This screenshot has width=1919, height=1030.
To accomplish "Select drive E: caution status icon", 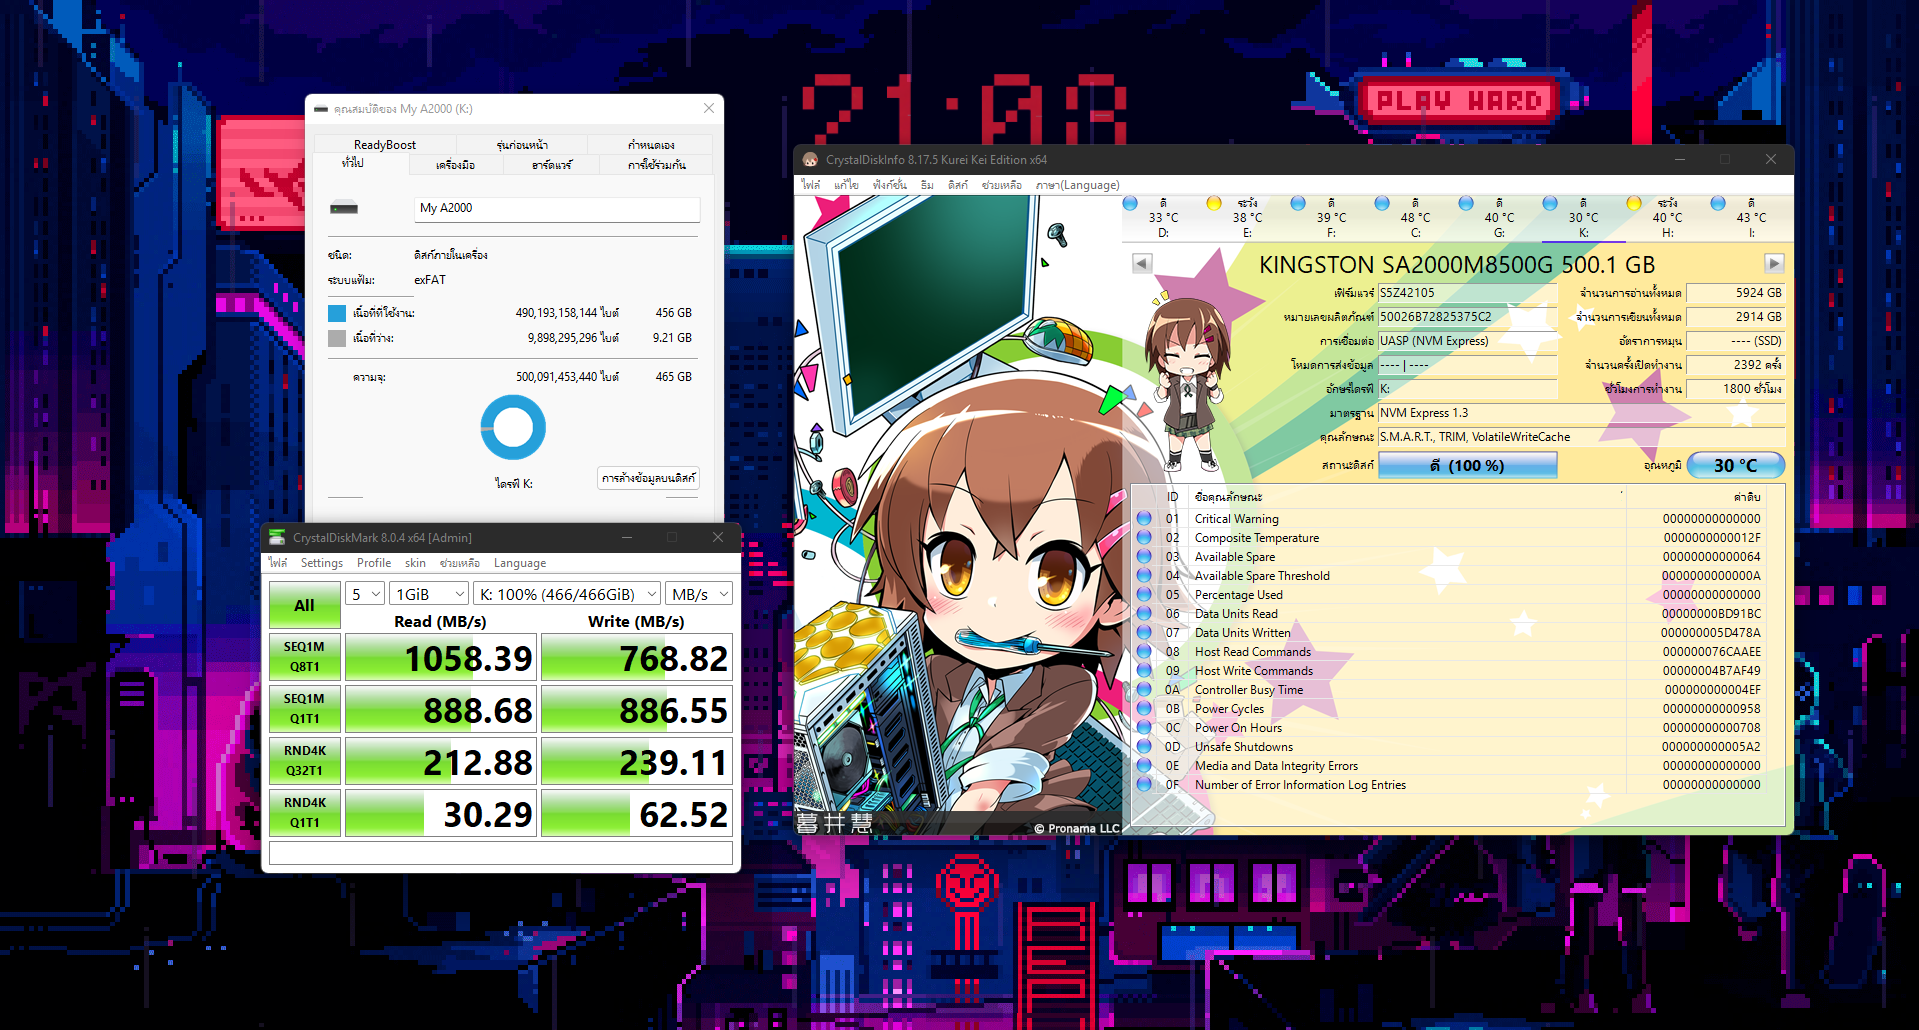I will tap(1214, 204).
